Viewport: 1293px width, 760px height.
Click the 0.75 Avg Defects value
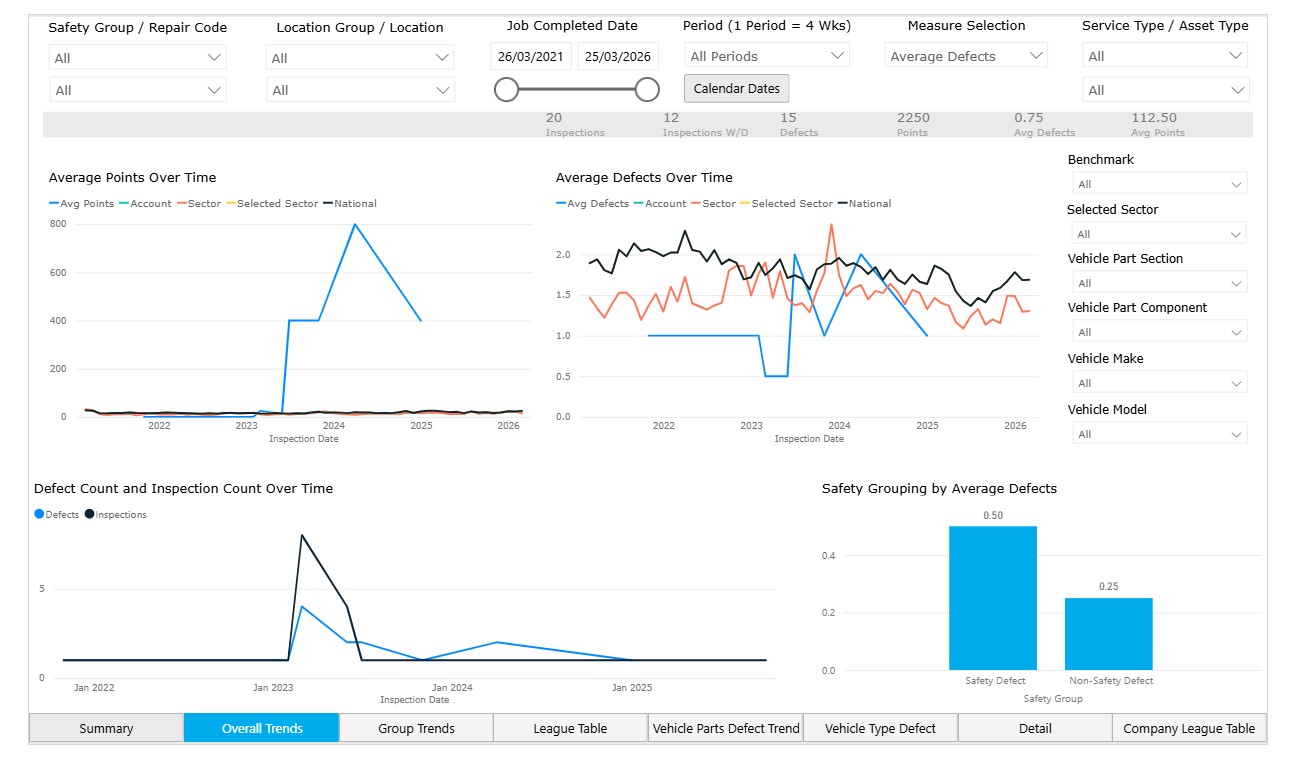tap(1044, 124)
